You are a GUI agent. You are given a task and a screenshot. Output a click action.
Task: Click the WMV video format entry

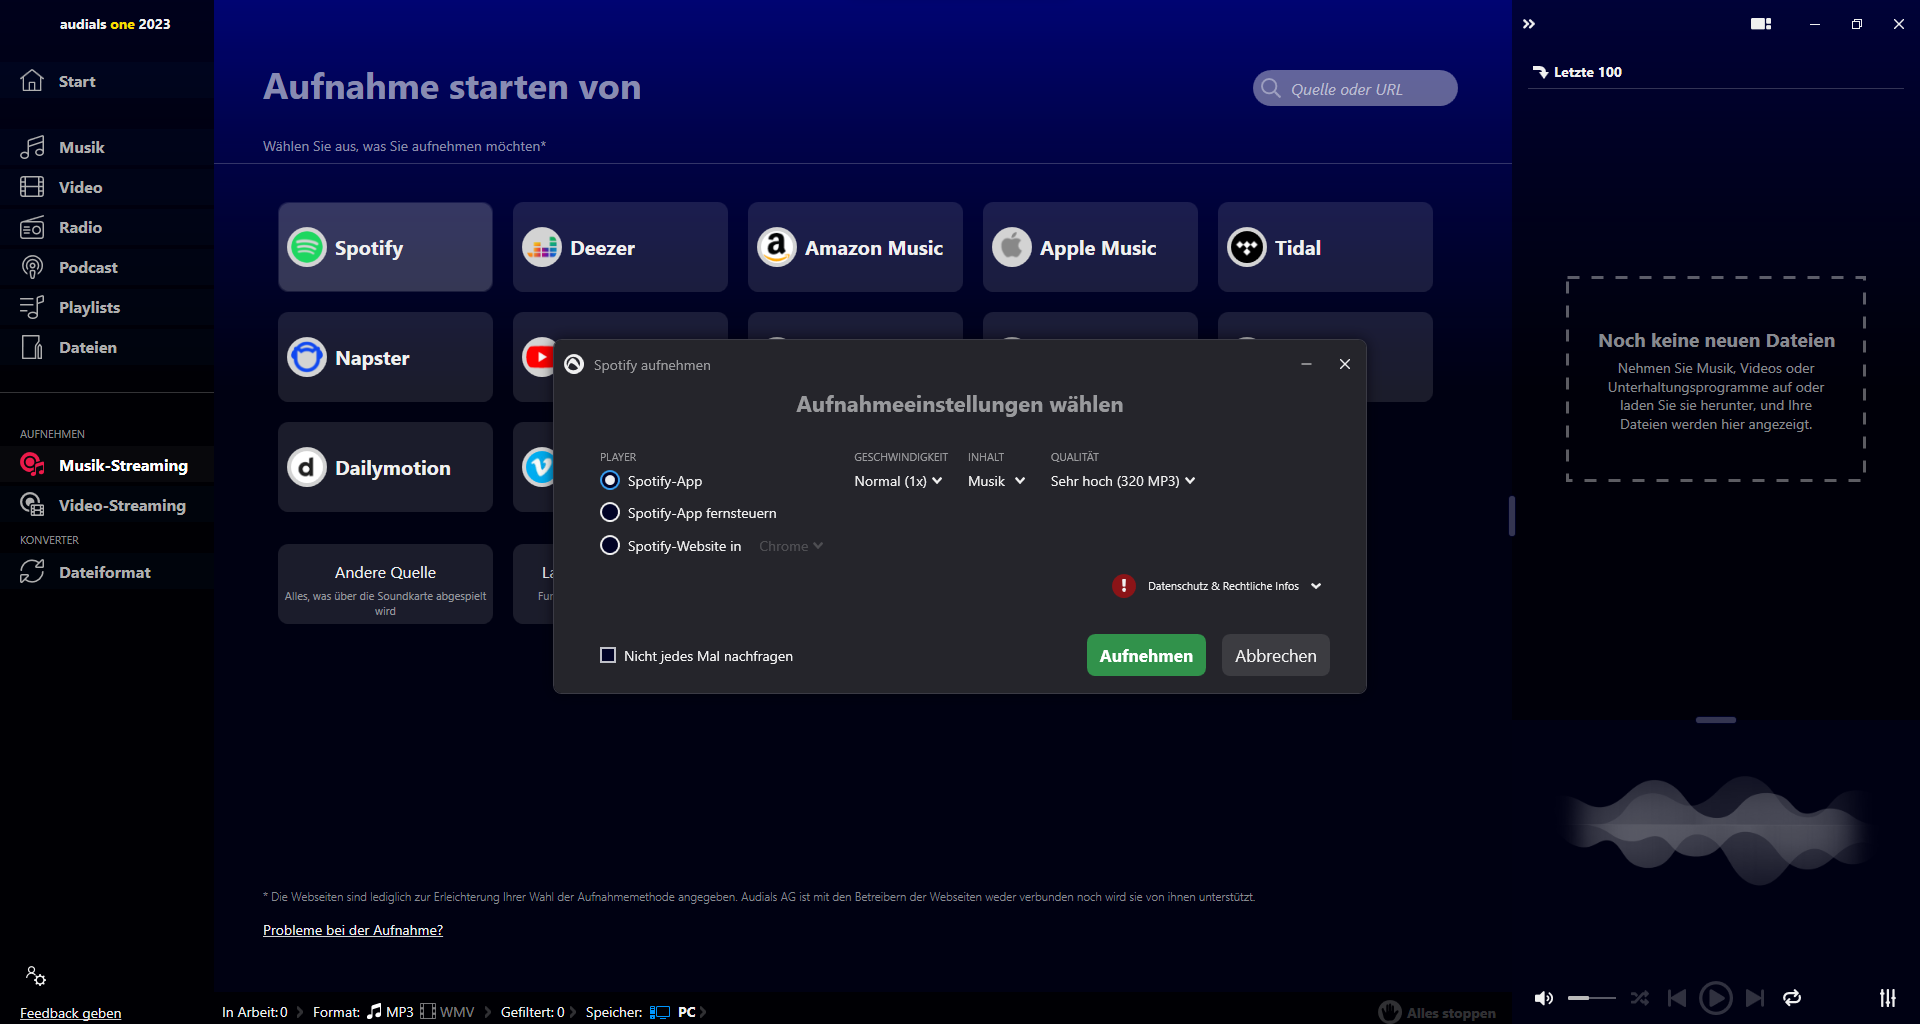(x=447, y=1012)
